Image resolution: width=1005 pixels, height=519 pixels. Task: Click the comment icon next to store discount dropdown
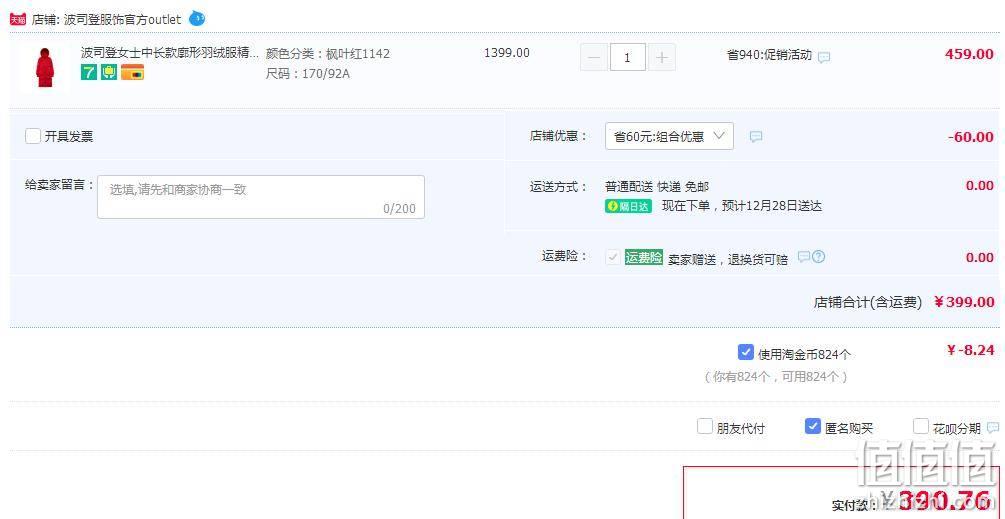(x=756, y=136)
